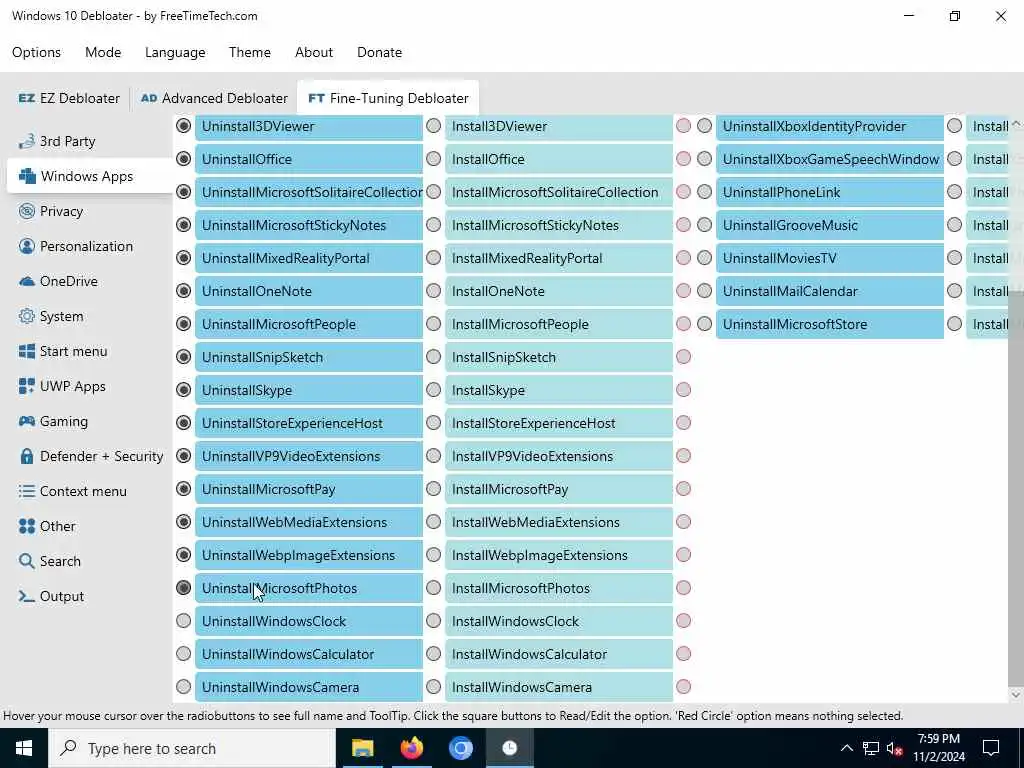Click the InstallWebMediaExtensions option button

(x=559, y=522)
